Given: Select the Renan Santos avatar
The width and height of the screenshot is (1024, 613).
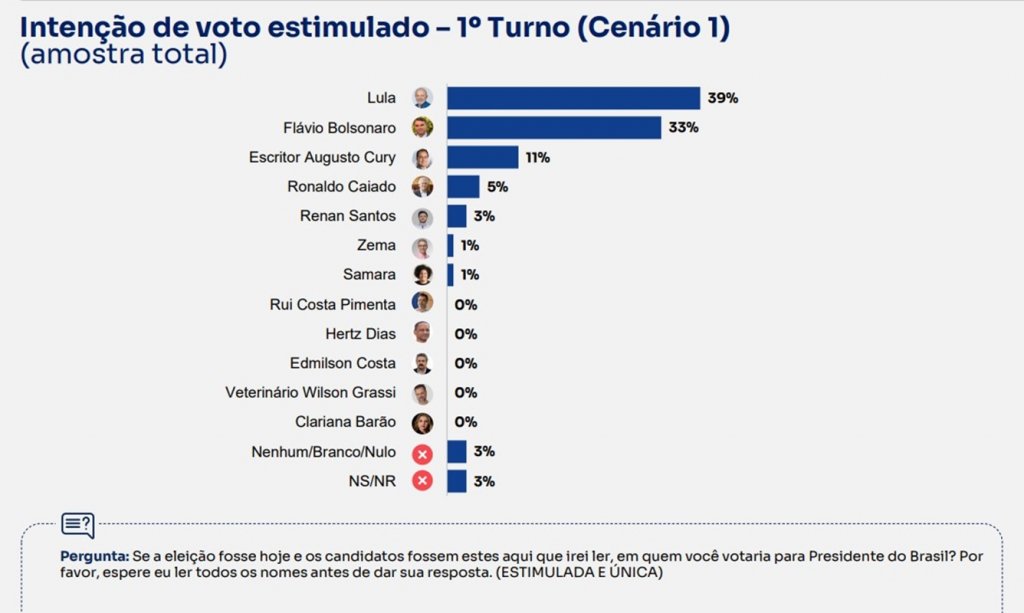Looking at the screenshot, I should [423, 216].
